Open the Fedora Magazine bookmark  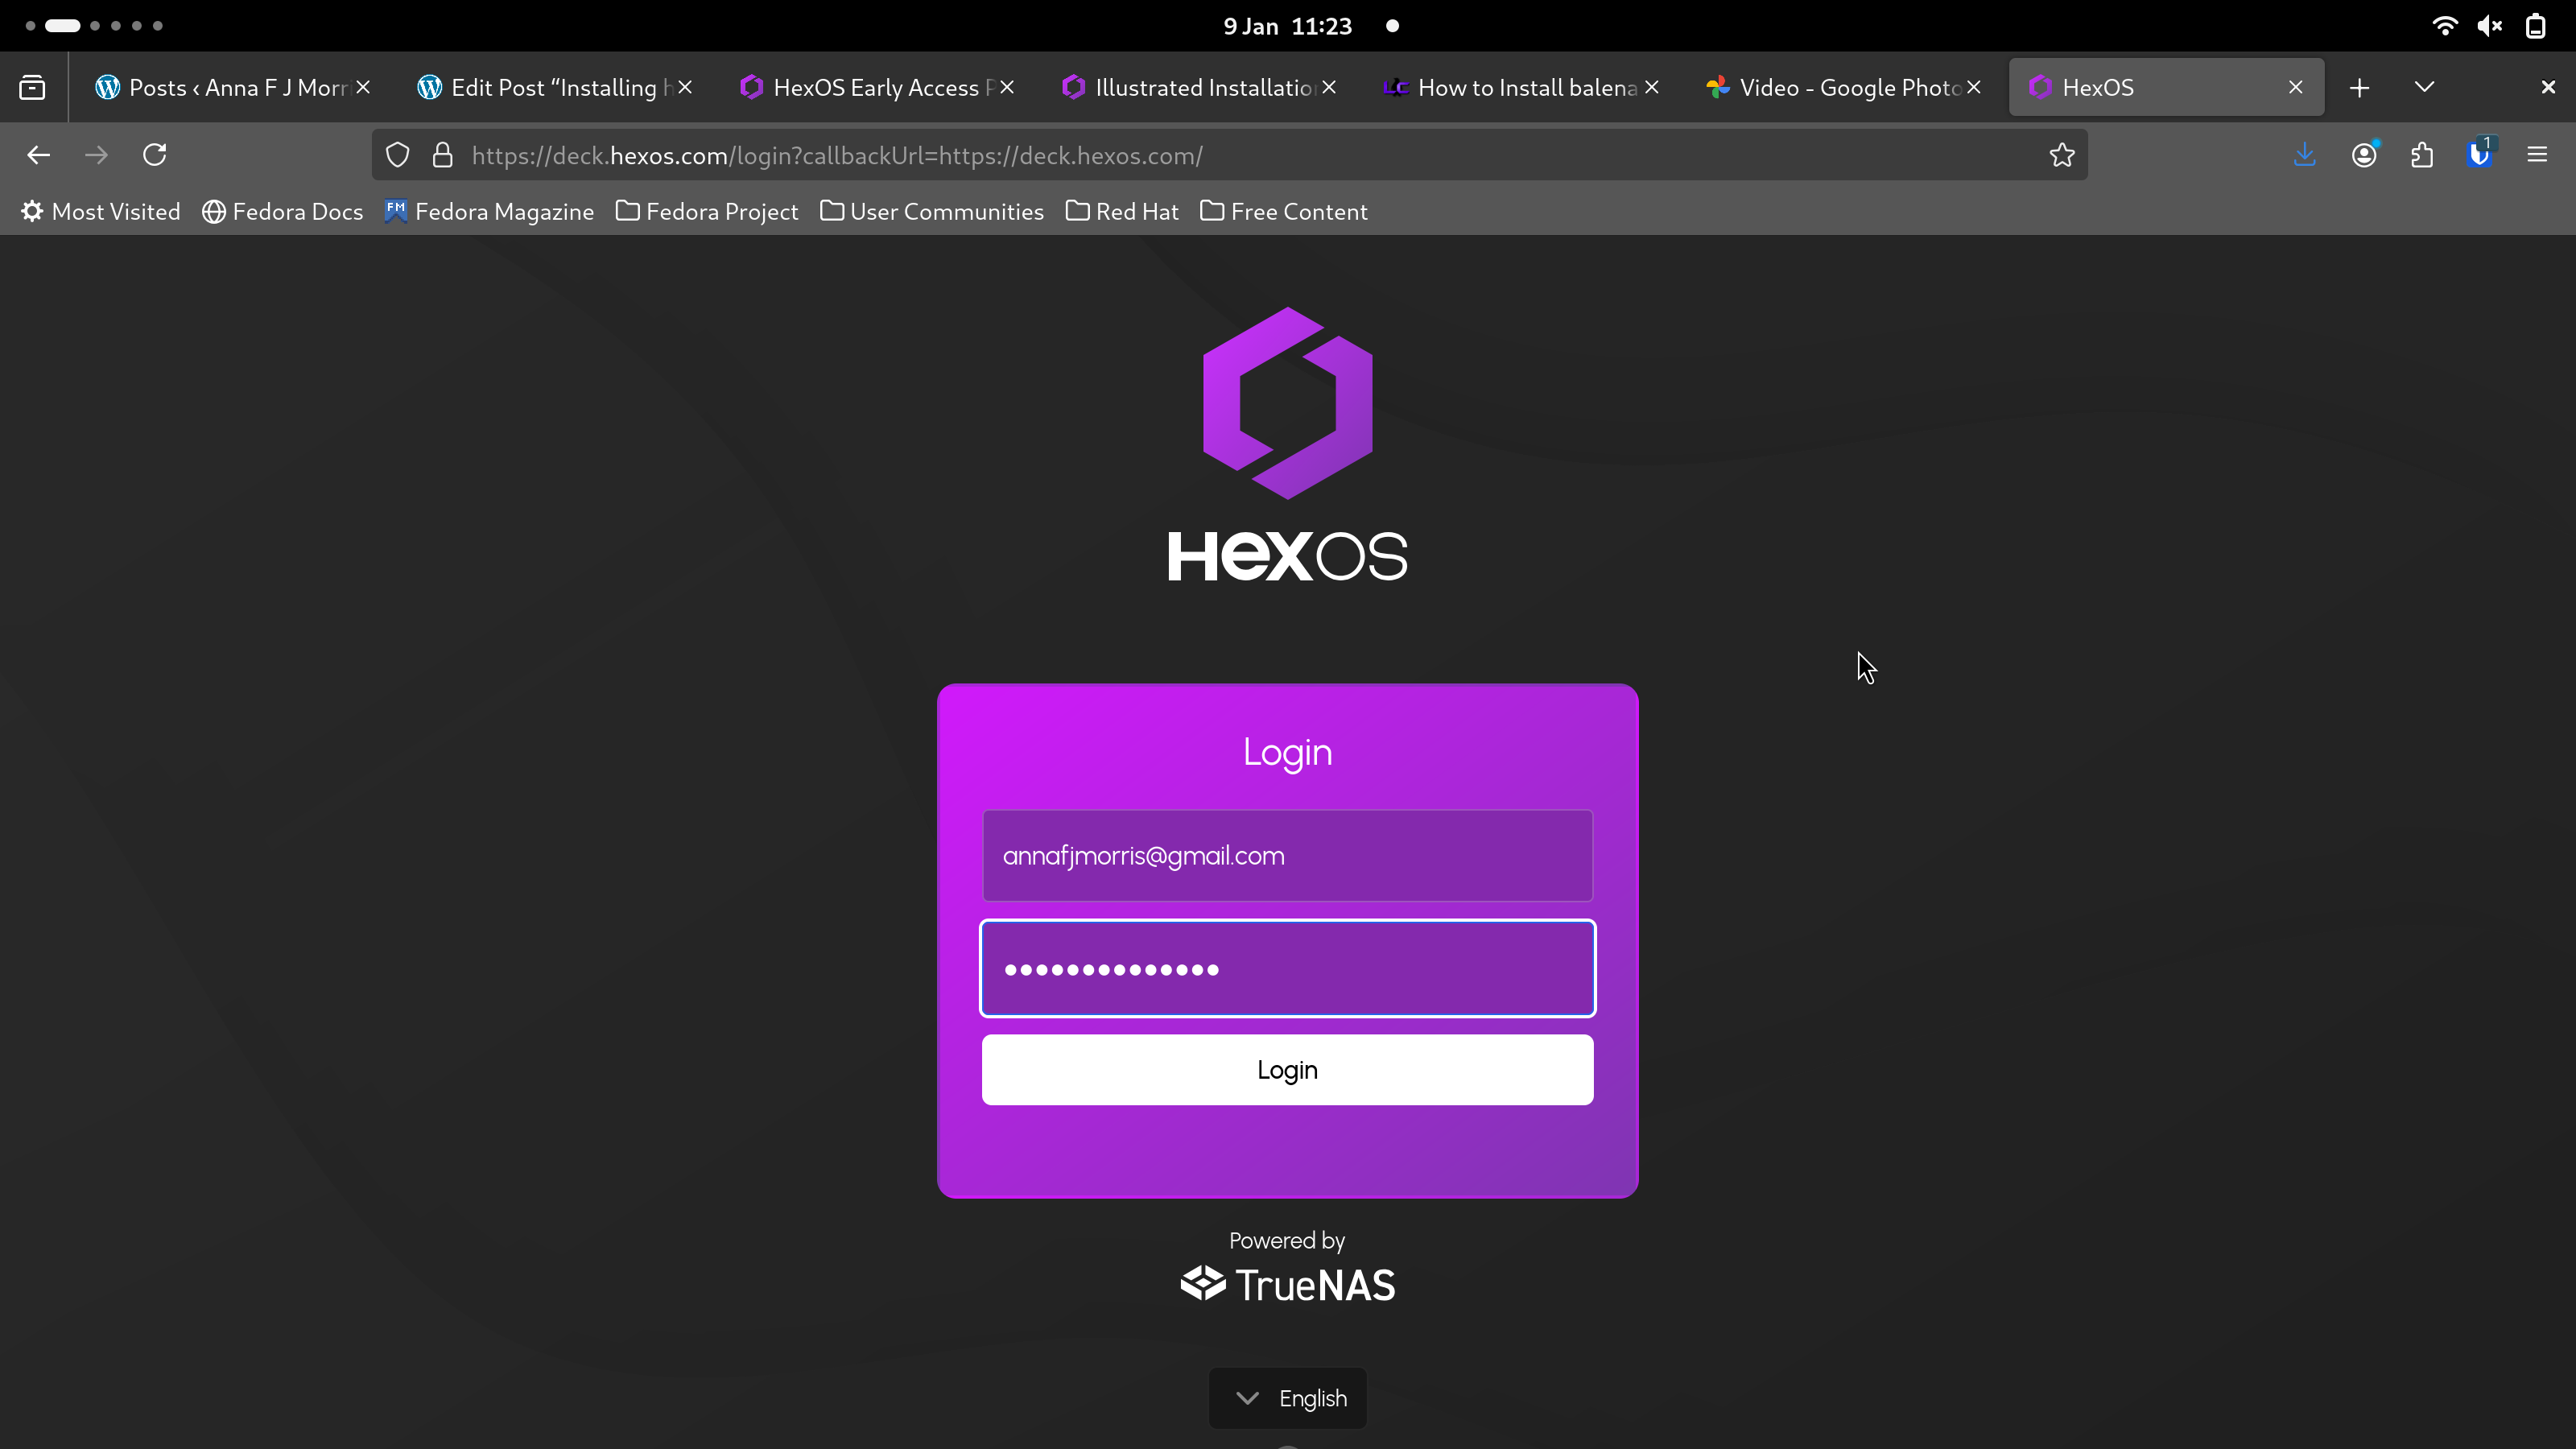[490, 212]
